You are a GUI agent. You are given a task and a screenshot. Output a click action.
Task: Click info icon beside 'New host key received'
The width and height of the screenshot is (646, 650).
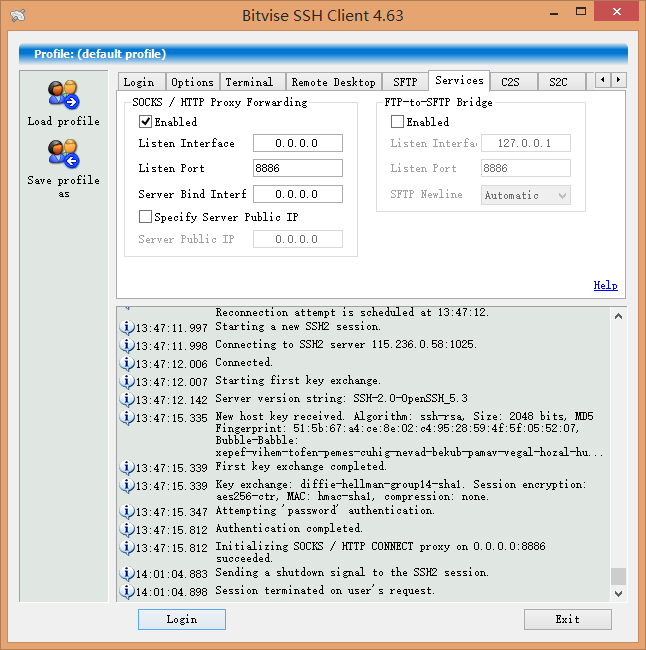tap(127, 417)
